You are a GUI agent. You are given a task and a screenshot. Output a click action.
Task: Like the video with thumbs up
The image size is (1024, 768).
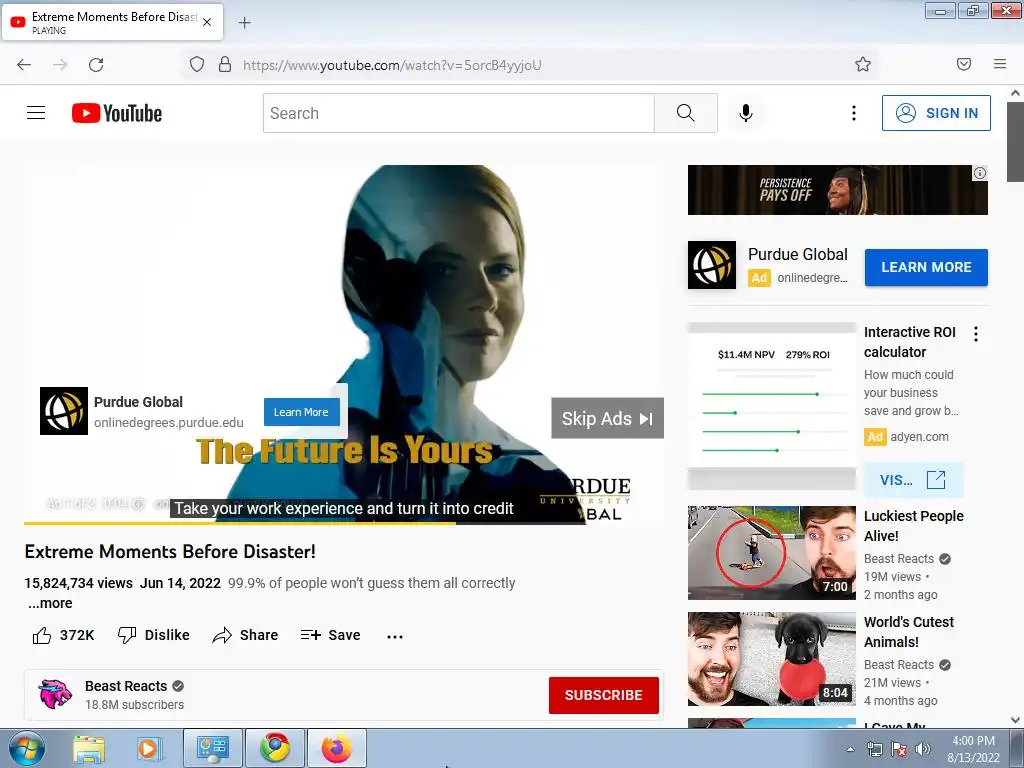coord(63,635)
